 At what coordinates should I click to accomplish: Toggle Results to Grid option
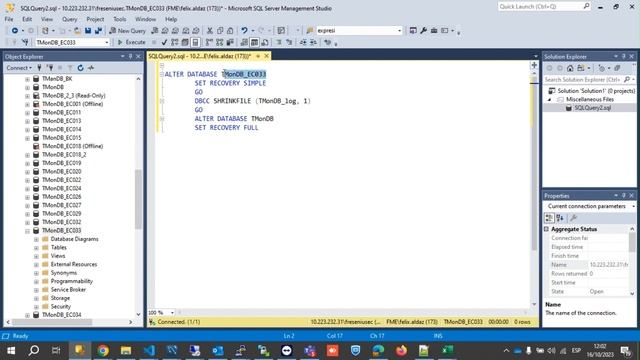coord(254,42)
